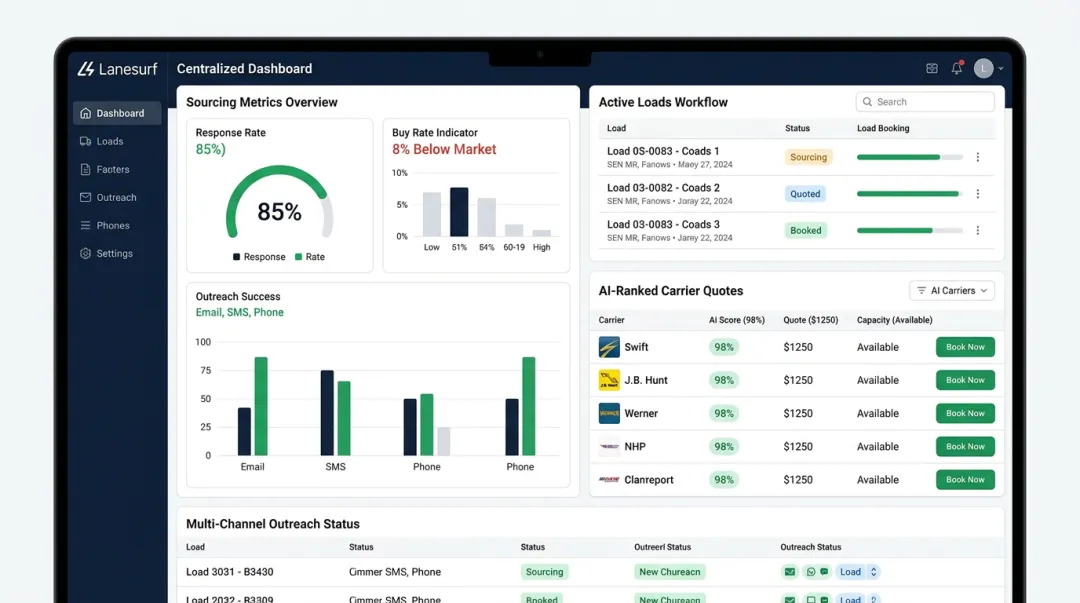Select Load 3031 - B3430 row
Viewport: 1080px width, 603px height.
pyautogui.click(x=590, y=572)
